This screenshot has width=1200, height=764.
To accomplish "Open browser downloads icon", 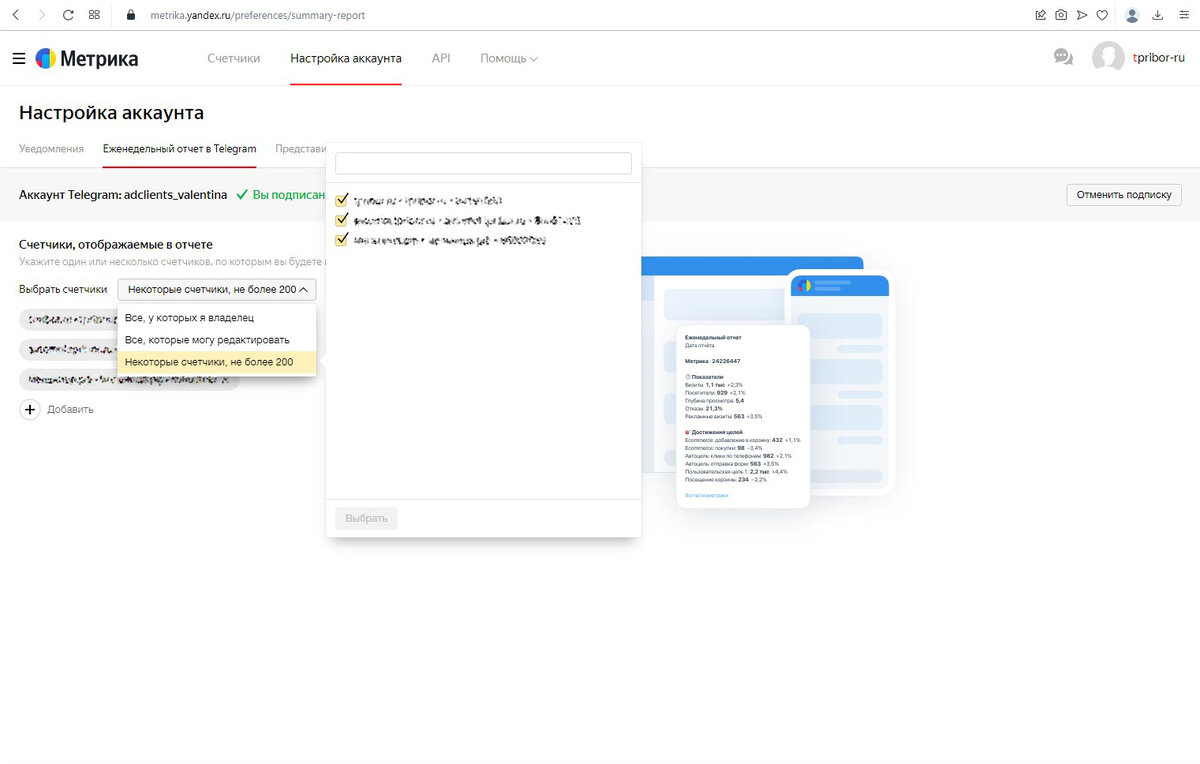I will click(1158, 15).
